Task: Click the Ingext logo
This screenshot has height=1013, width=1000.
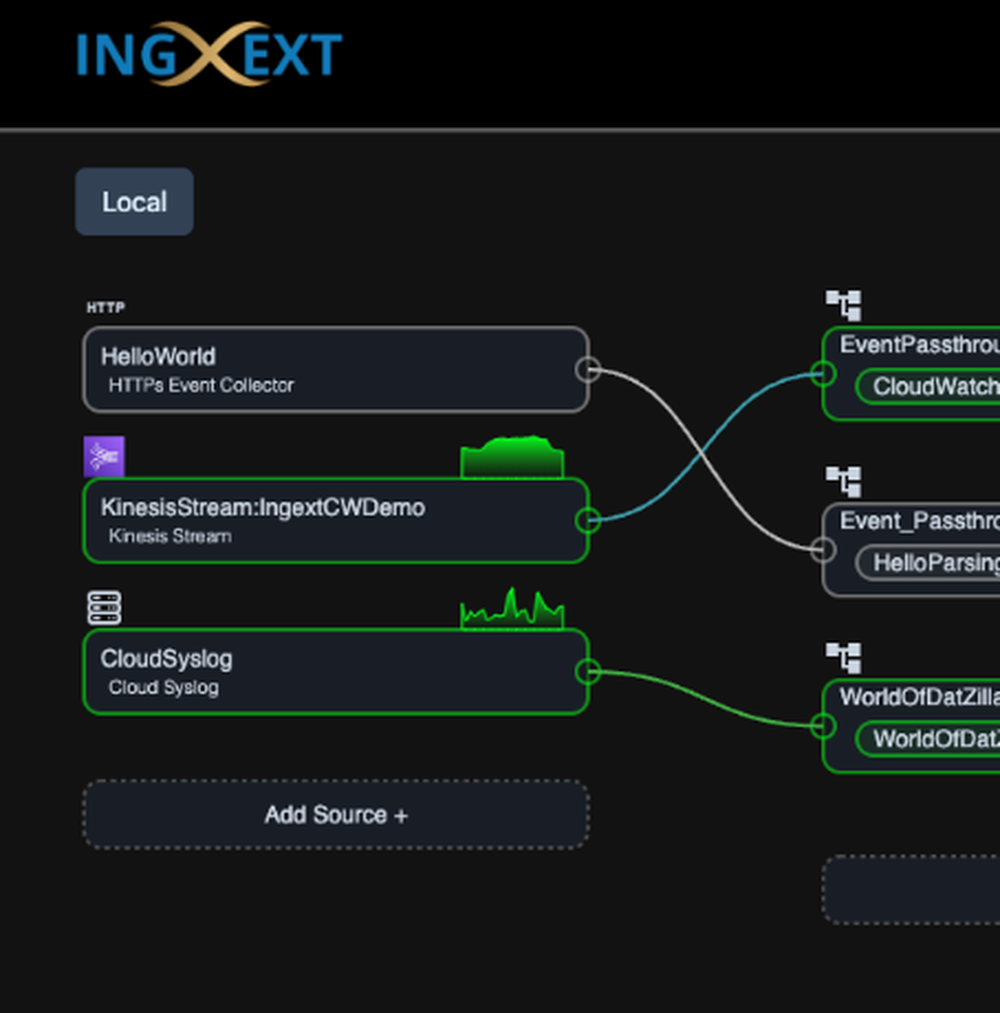Action: pos(209,54)
